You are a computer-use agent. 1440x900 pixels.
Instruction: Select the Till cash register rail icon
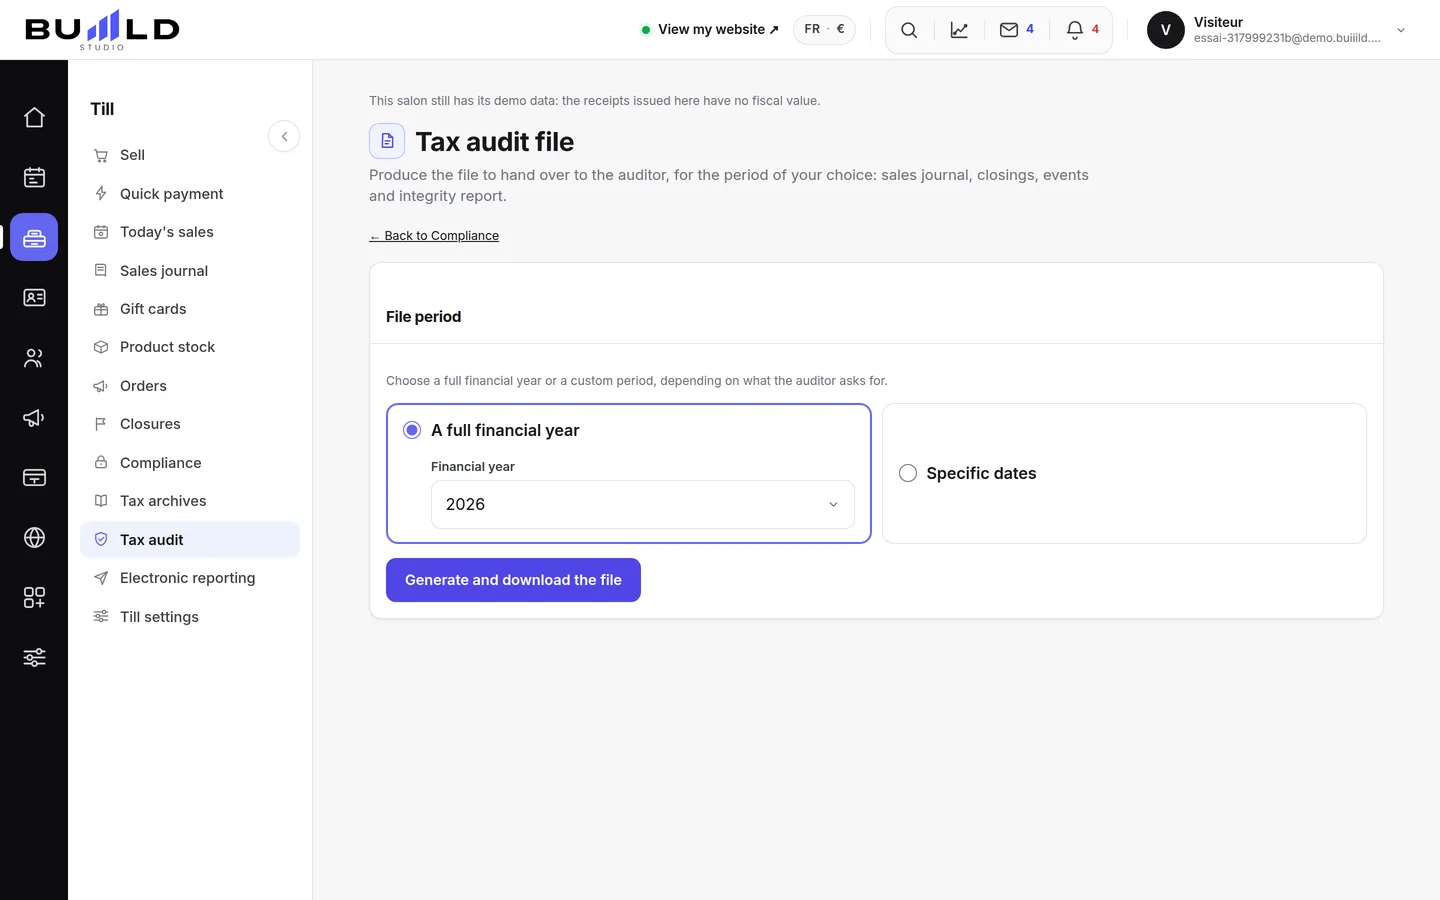pos(34,238)
